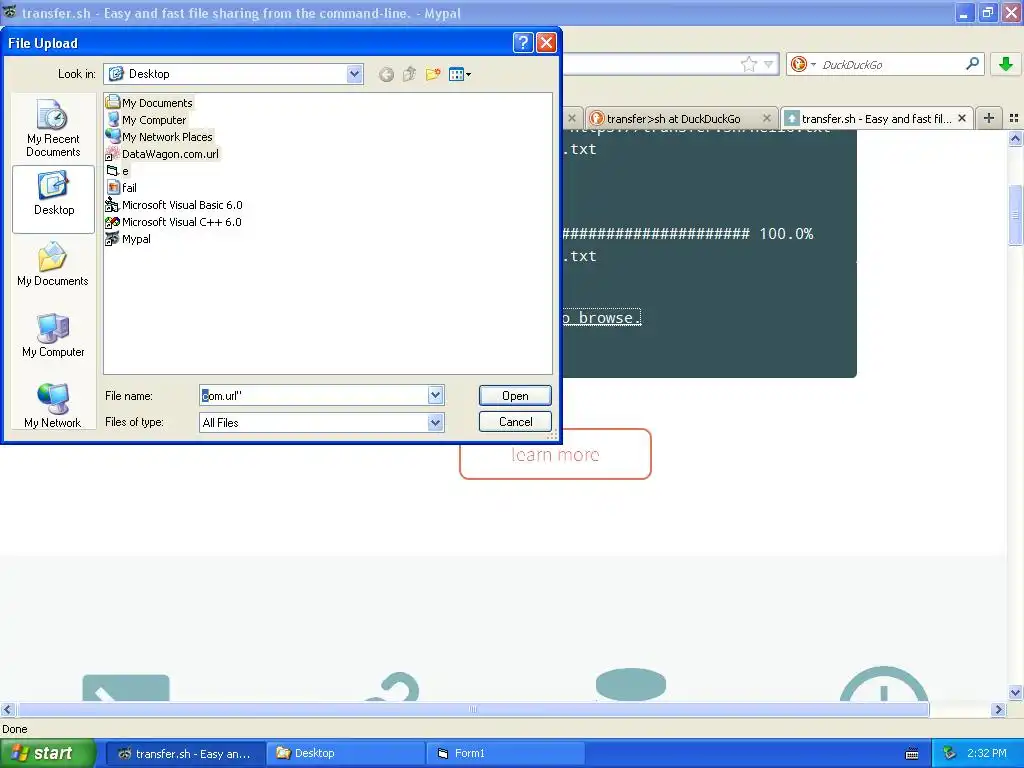Click the vertical scrollbar up arrow

point(1016,138)
